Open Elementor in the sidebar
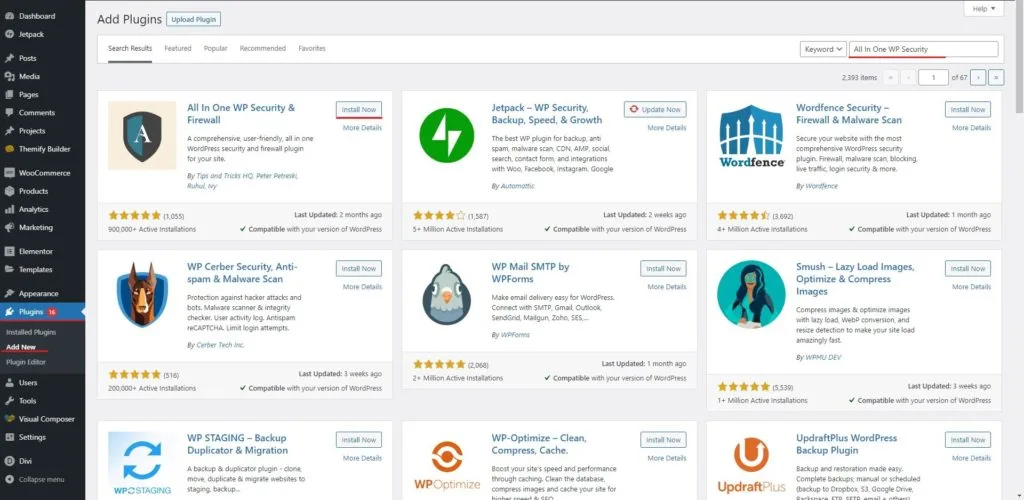The image size is (1024, 500). pyautogui.click(x=36, y=251)
